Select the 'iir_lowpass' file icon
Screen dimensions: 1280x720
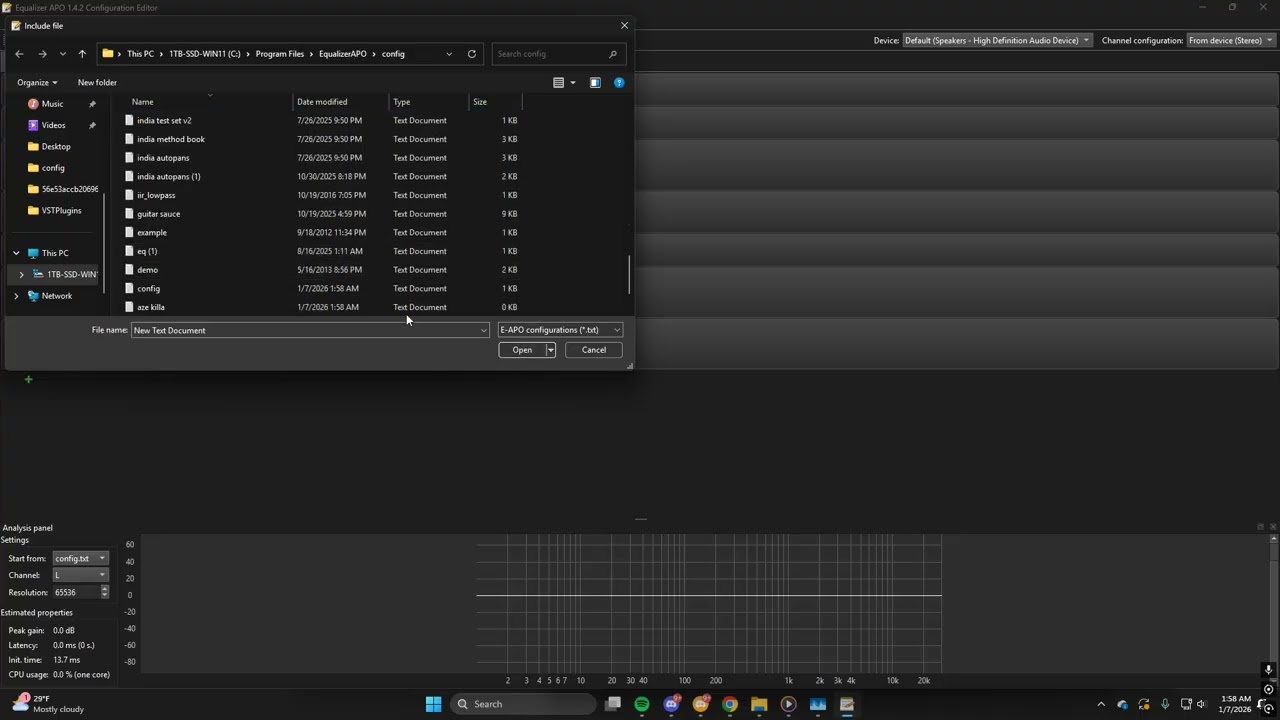(x=129, y=195)
